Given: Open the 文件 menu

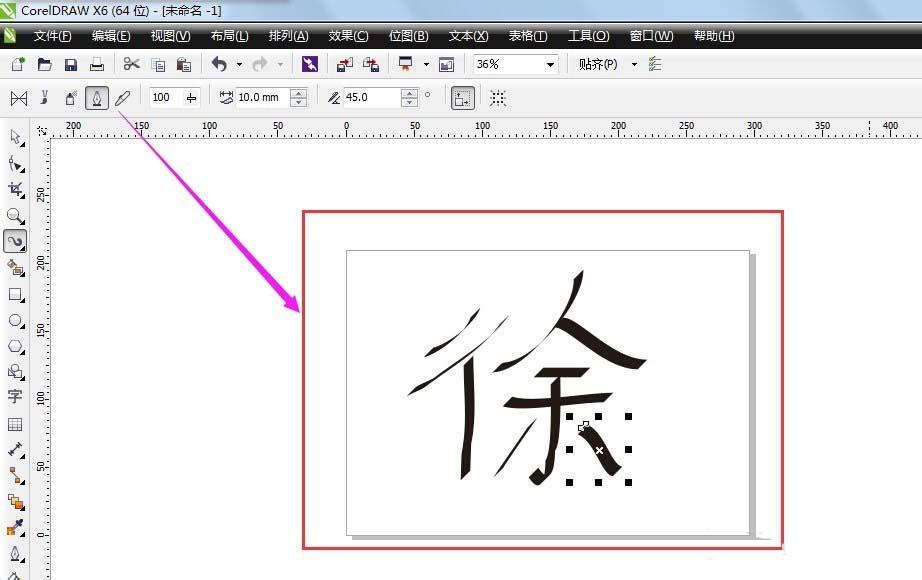Looking at the screenshot, I should click(55, 36).
